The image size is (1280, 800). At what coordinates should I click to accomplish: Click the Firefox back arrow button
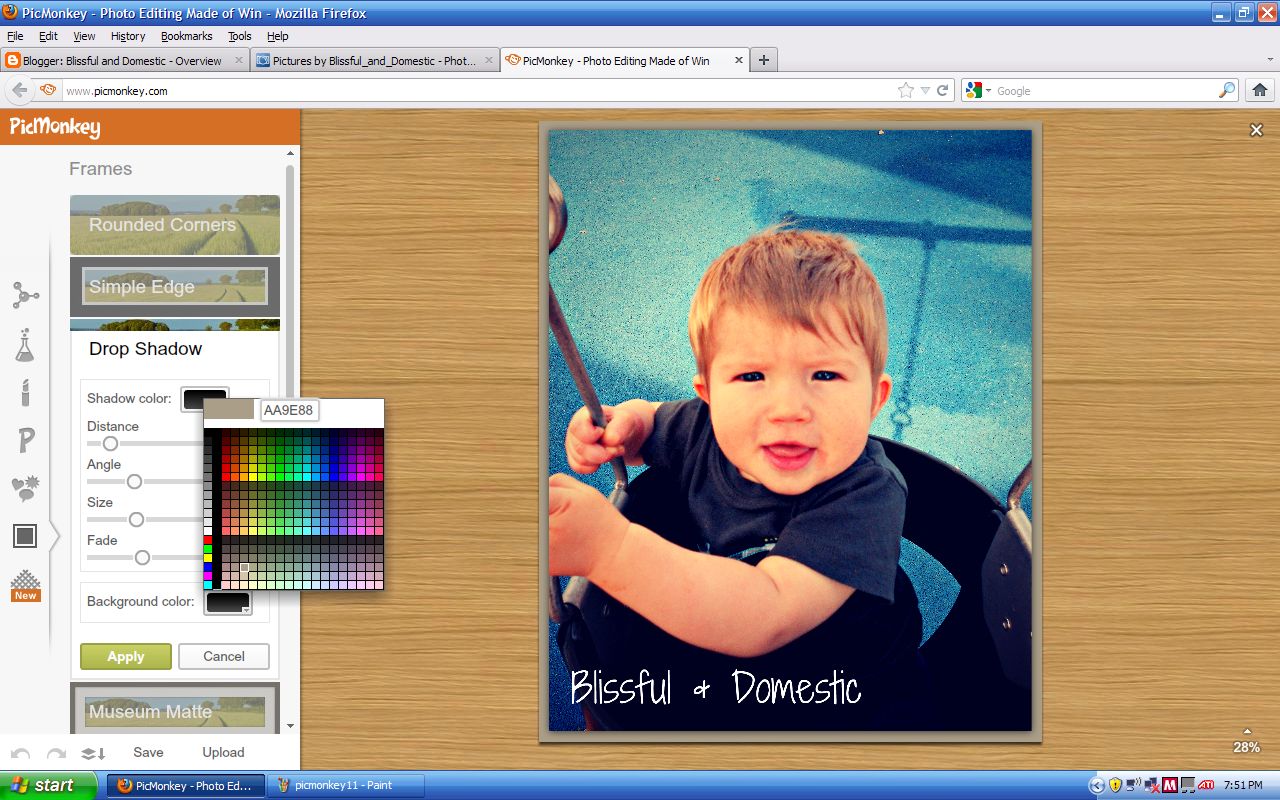[x=19, y=90]
